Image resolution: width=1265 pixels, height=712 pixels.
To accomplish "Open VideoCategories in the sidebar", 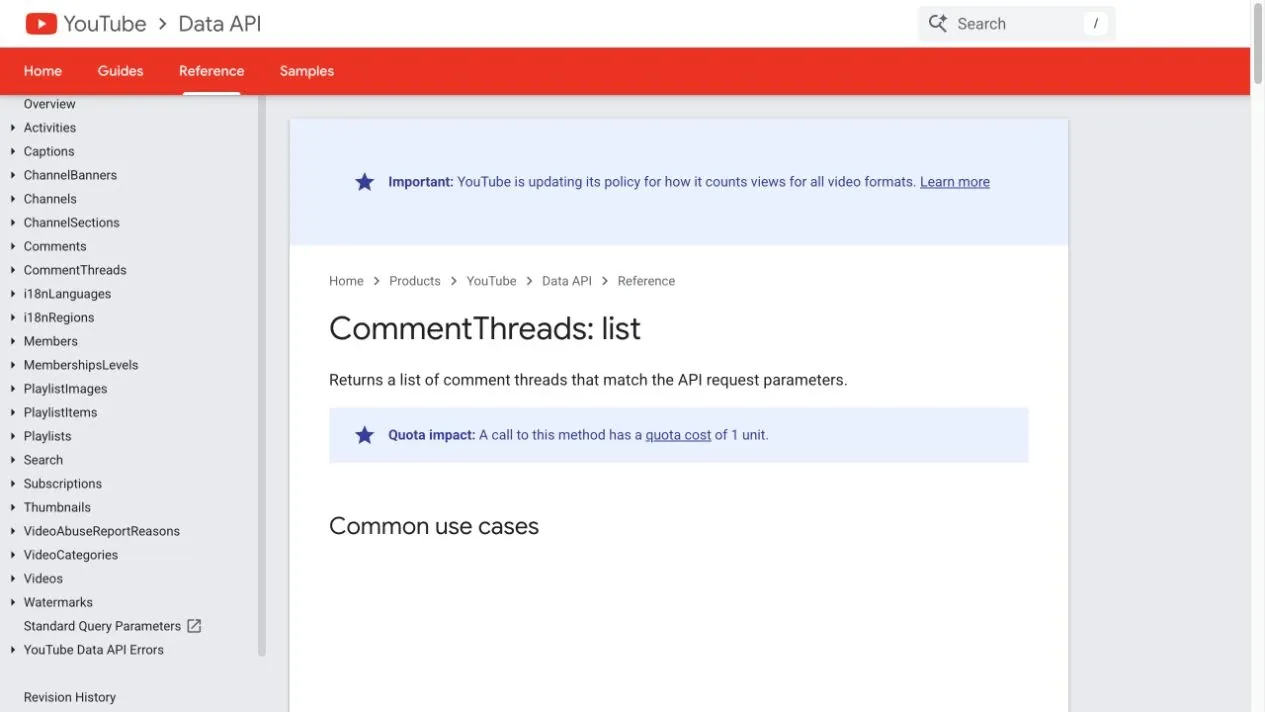I will click(71, 555).
